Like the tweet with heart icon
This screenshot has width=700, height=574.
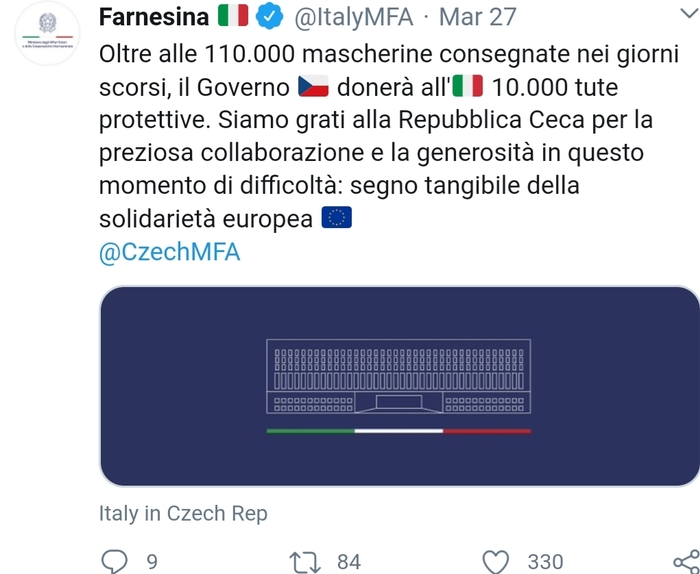[x=496, y=560]
